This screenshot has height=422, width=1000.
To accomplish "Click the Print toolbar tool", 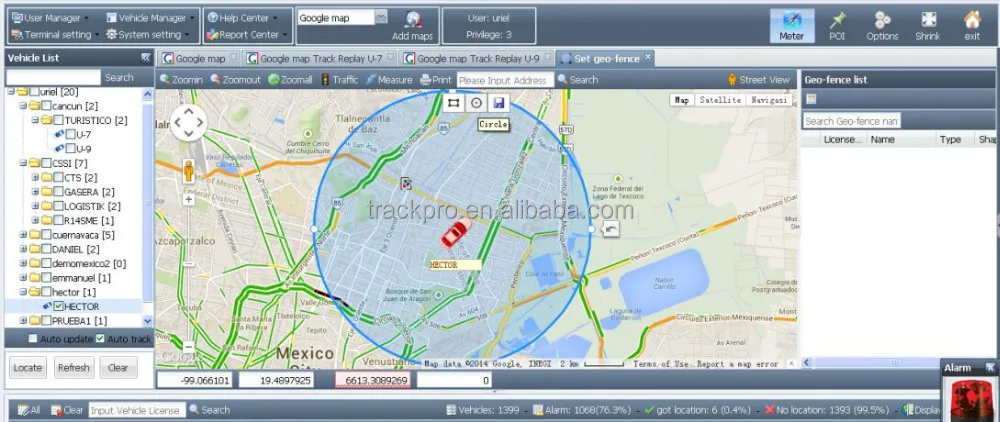I will (x=436, y=80).
